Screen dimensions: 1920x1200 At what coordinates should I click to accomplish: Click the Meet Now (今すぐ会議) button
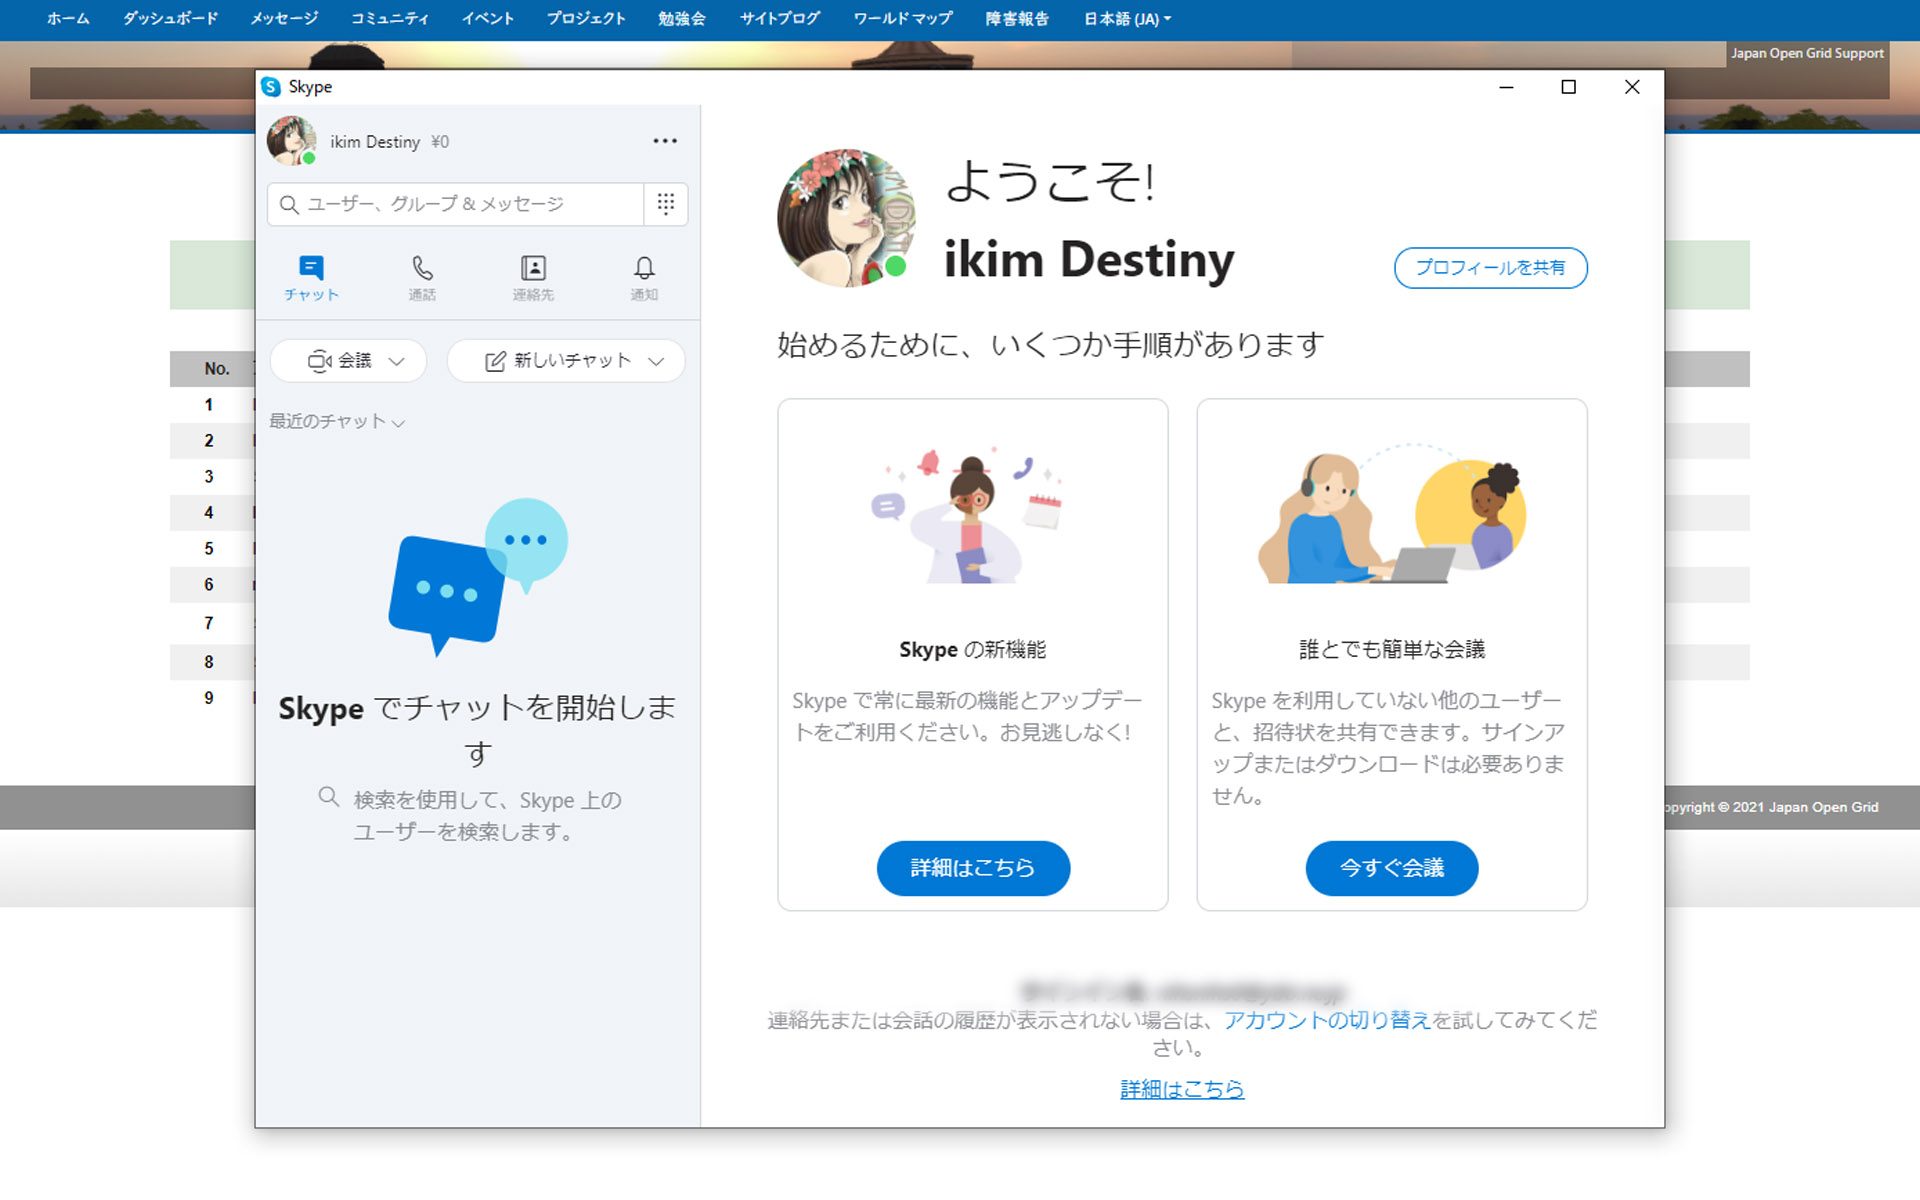1392,868
